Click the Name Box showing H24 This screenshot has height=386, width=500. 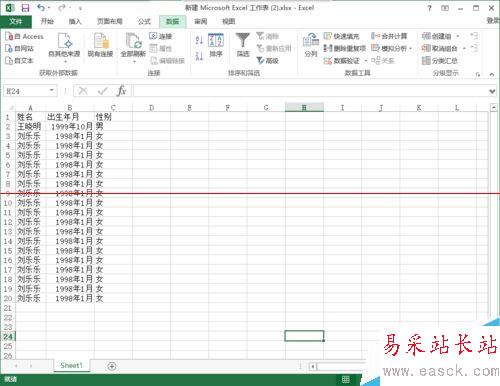pyautogui.click(x=26, y=91)
